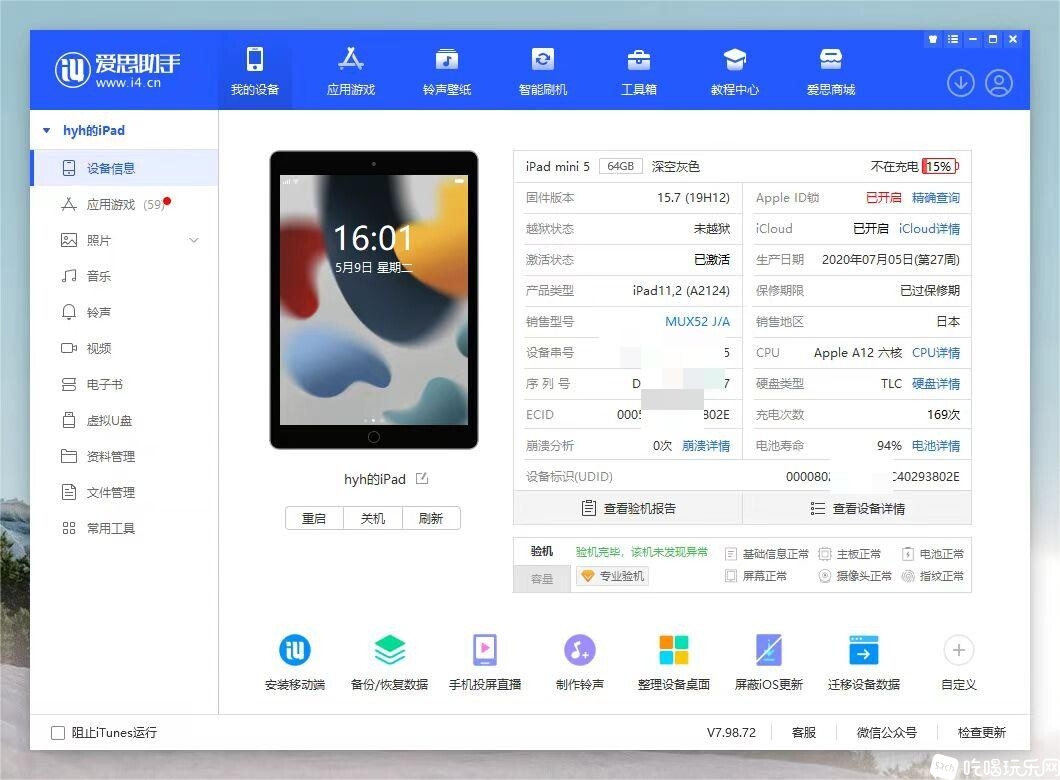Image resolution: width=1060 pixels, height=780 pixels.
Task: Click the 重启 restart button
Action: click(x=314, y=518)
